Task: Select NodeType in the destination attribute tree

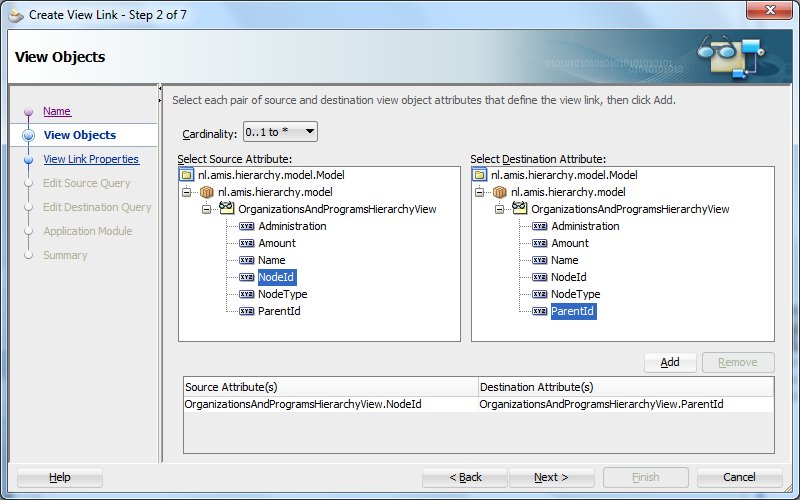Action: [x=575, y=294]
